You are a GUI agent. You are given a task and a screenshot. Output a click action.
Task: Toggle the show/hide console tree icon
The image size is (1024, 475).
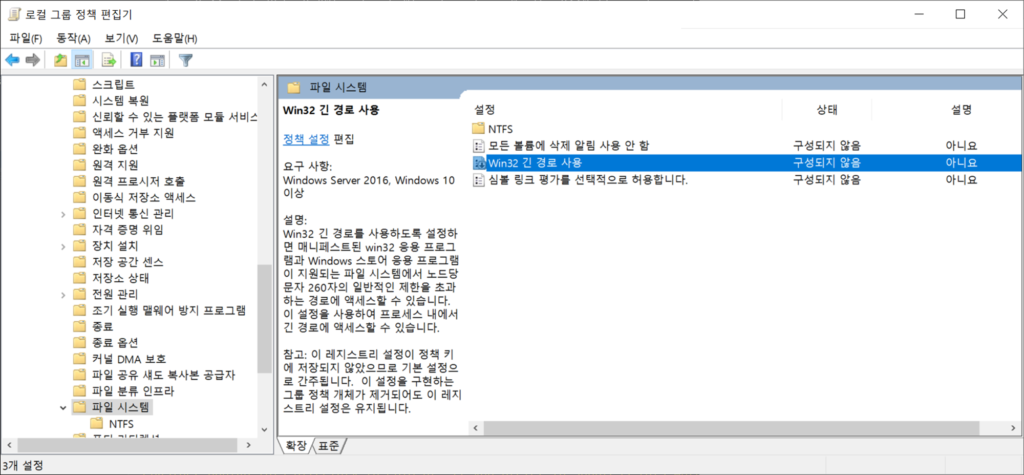coord(82,60)
